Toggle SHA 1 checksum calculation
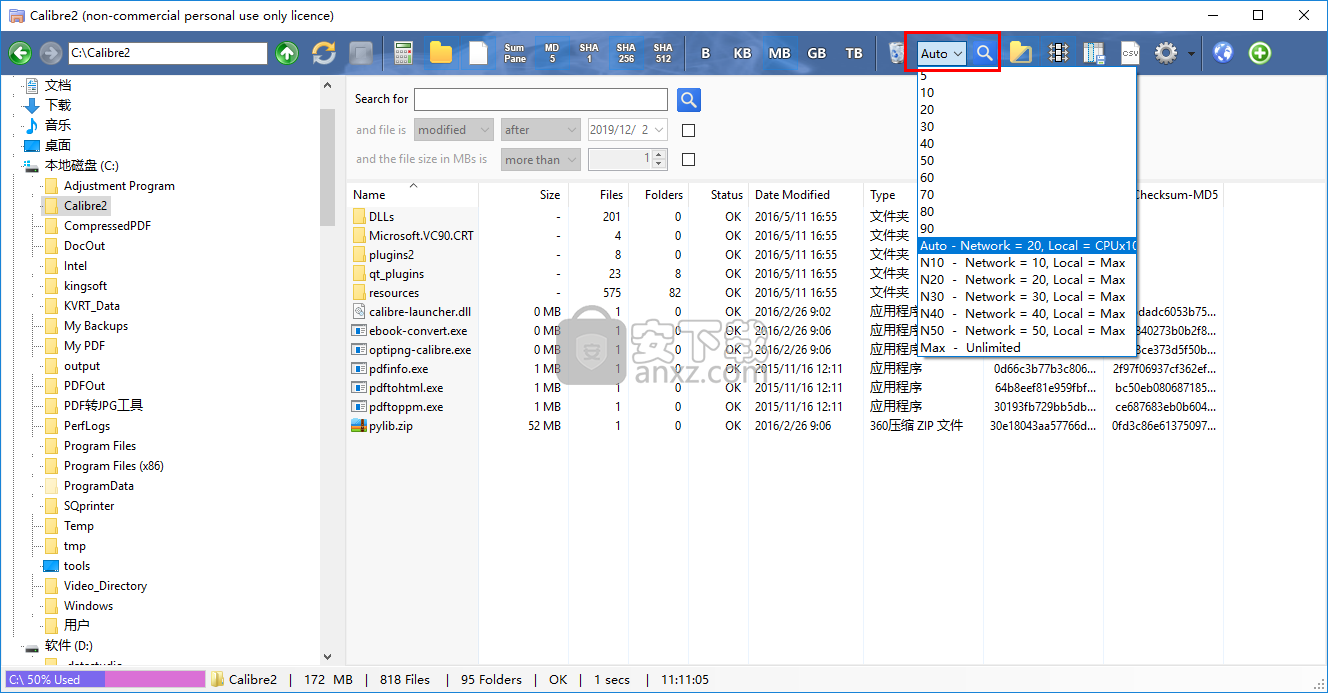Viewport: 1328px width, 693px height. click(589, 53)
